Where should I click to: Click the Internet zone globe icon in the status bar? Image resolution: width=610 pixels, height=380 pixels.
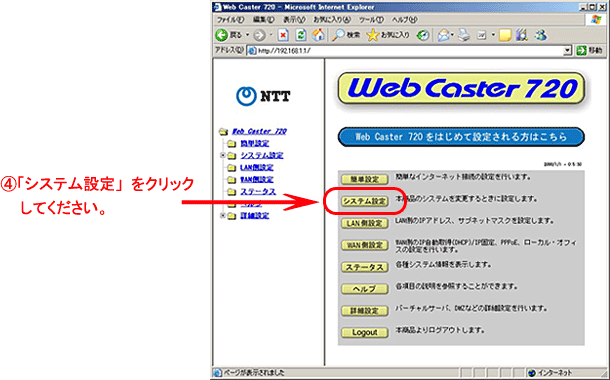532,373
